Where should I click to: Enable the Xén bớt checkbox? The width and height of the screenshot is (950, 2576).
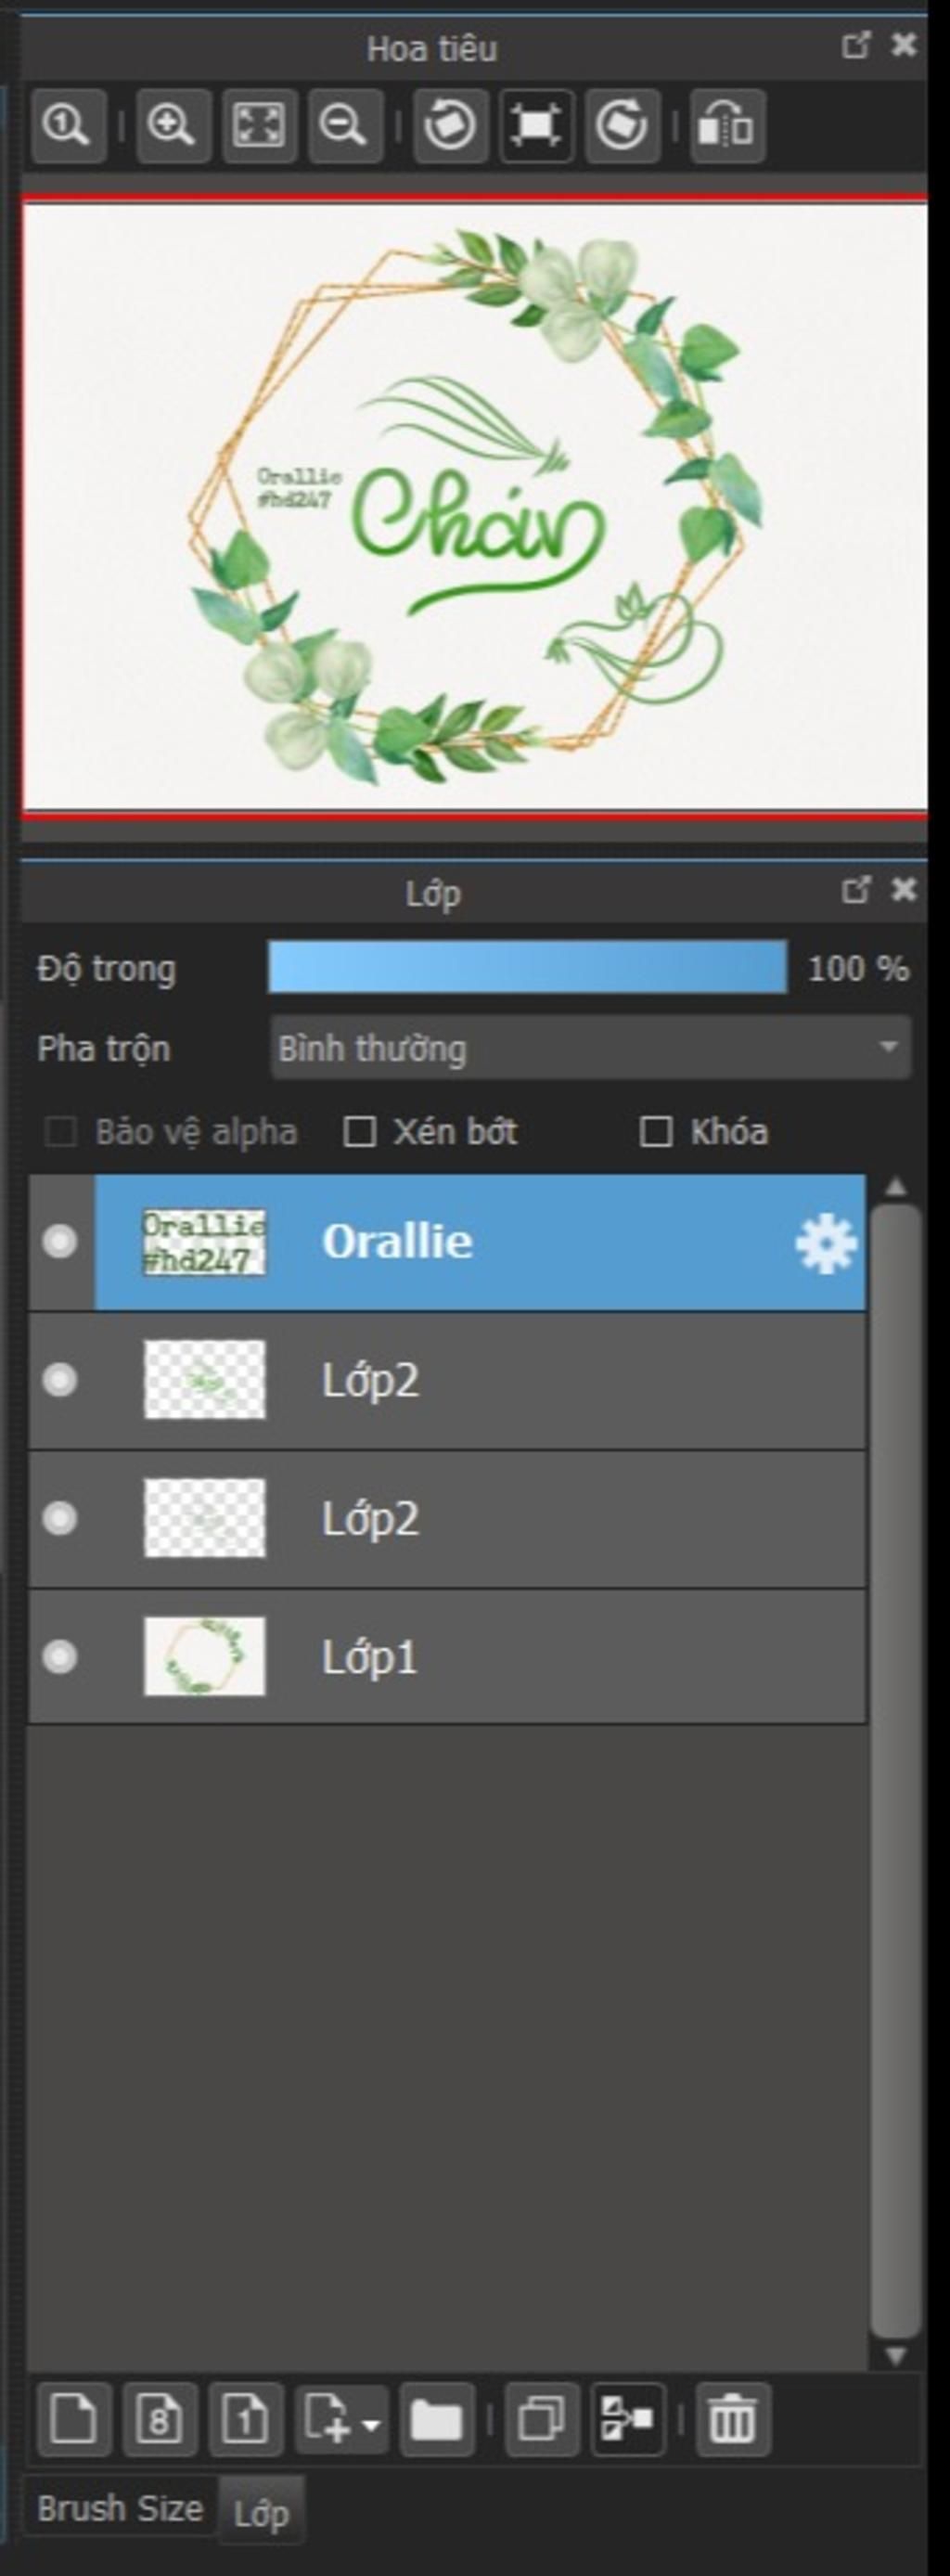(359, 1132)
